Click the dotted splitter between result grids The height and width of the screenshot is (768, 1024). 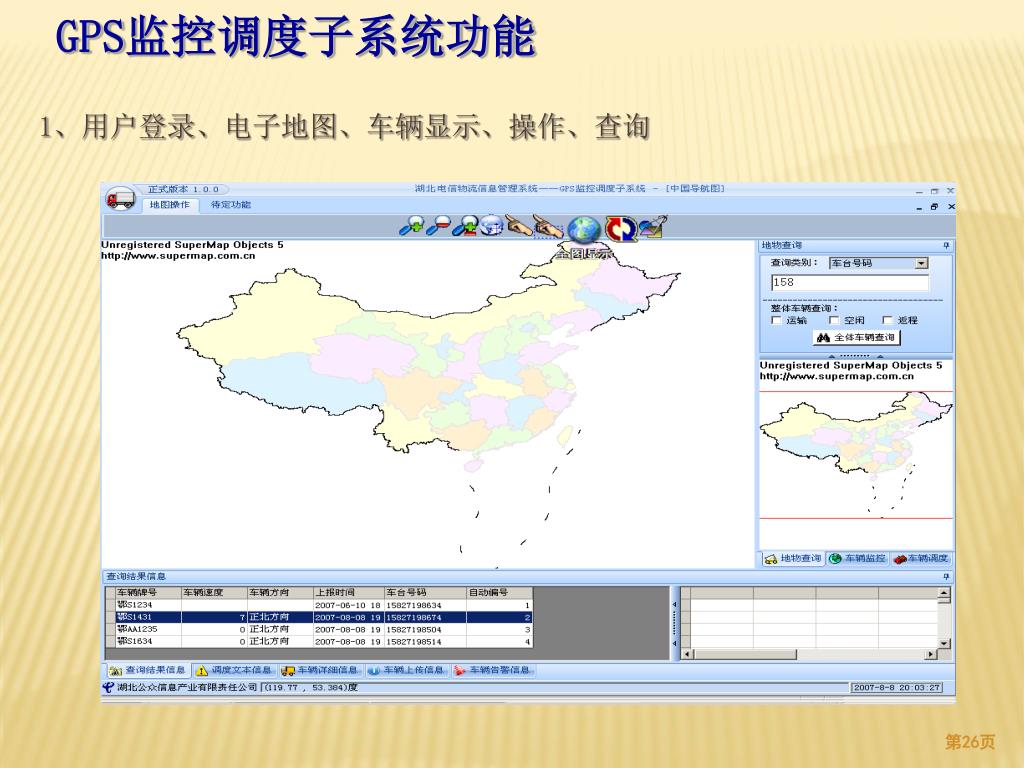pos(674,623)
